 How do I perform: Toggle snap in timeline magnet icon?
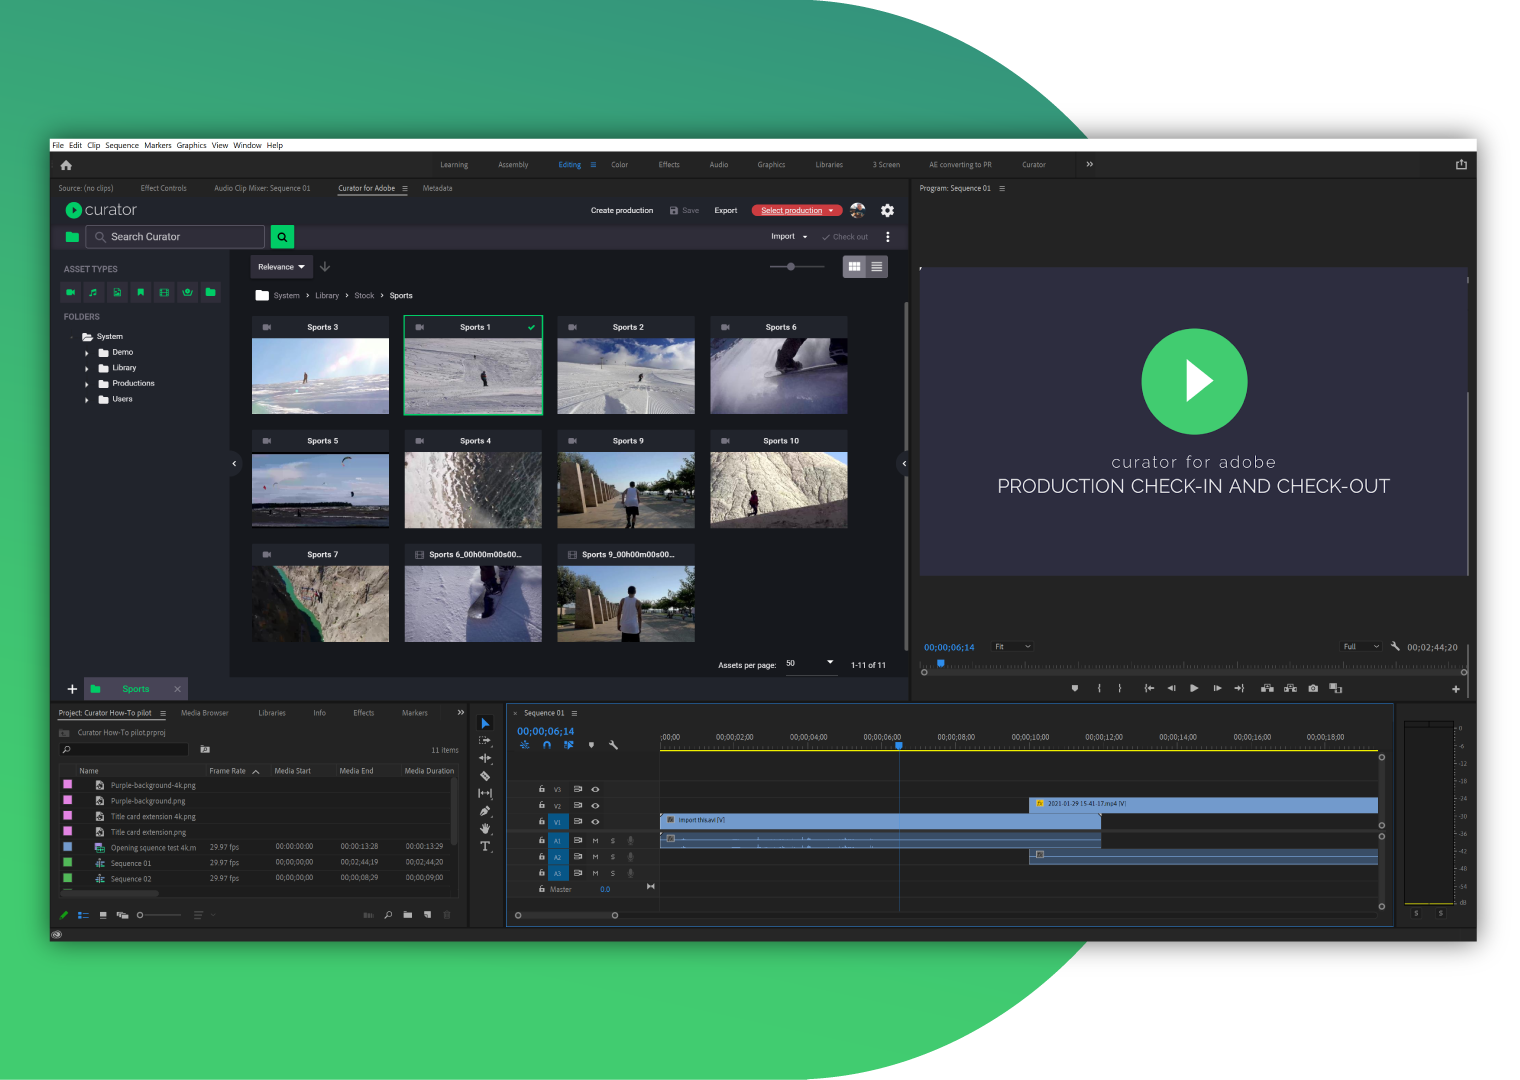pos(547,745)
